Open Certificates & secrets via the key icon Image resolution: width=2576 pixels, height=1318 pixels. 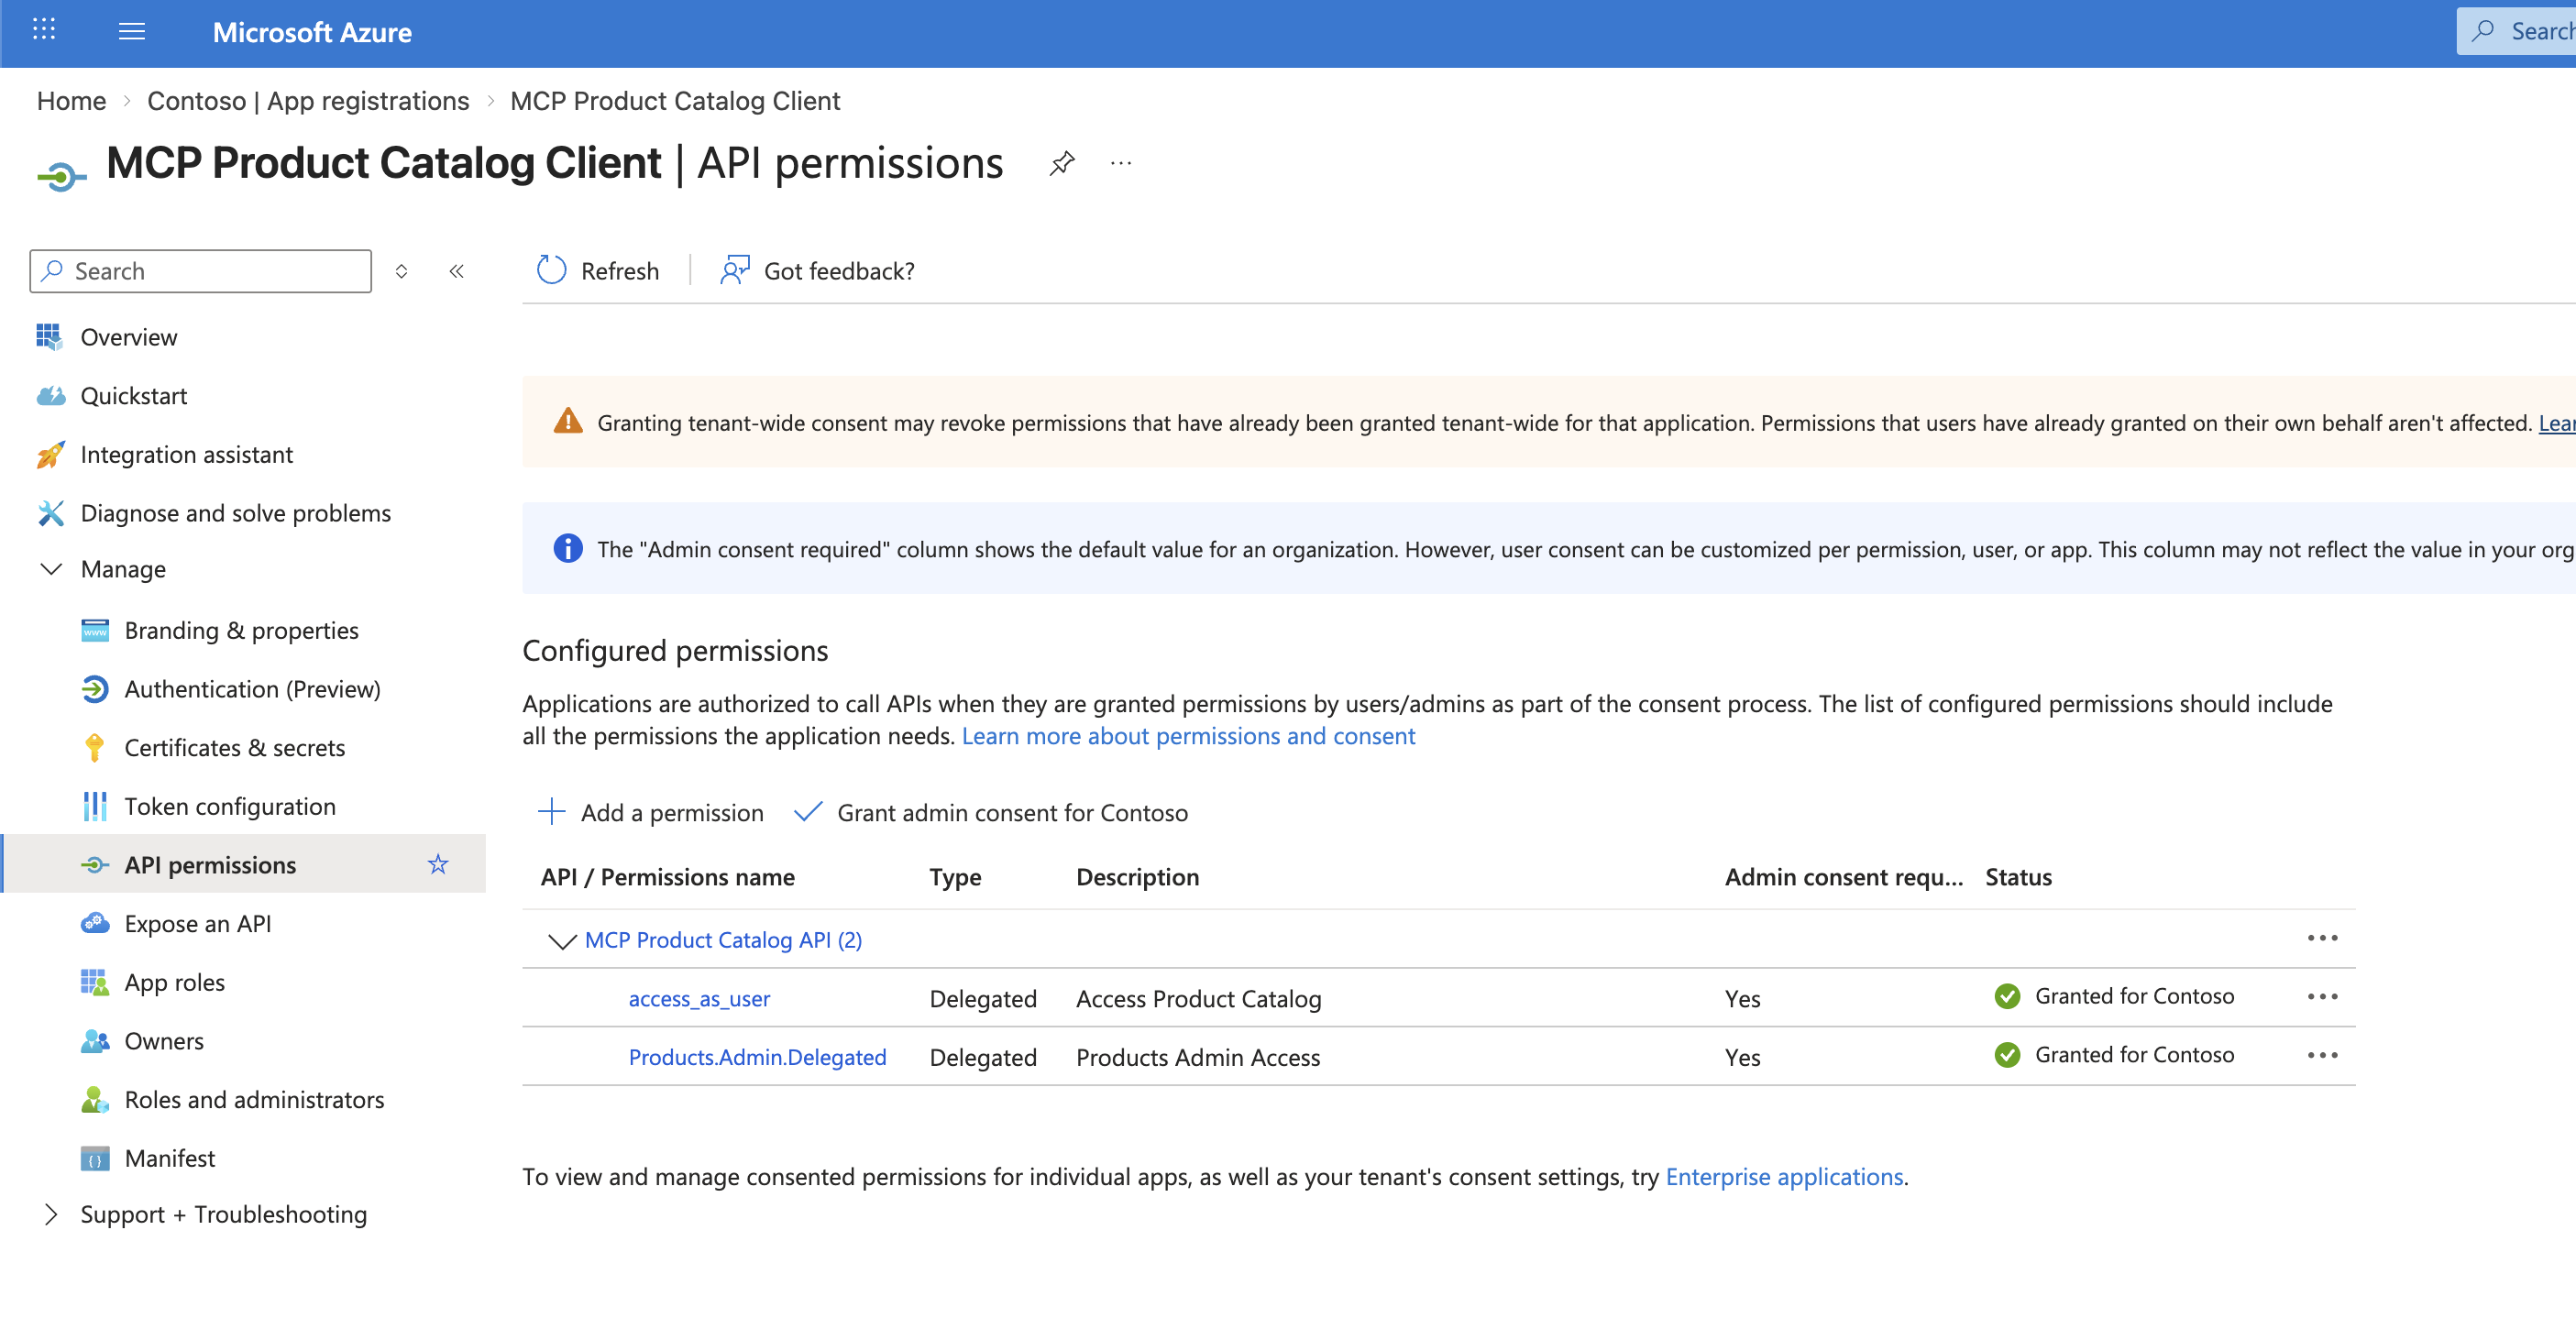[95, 747]
